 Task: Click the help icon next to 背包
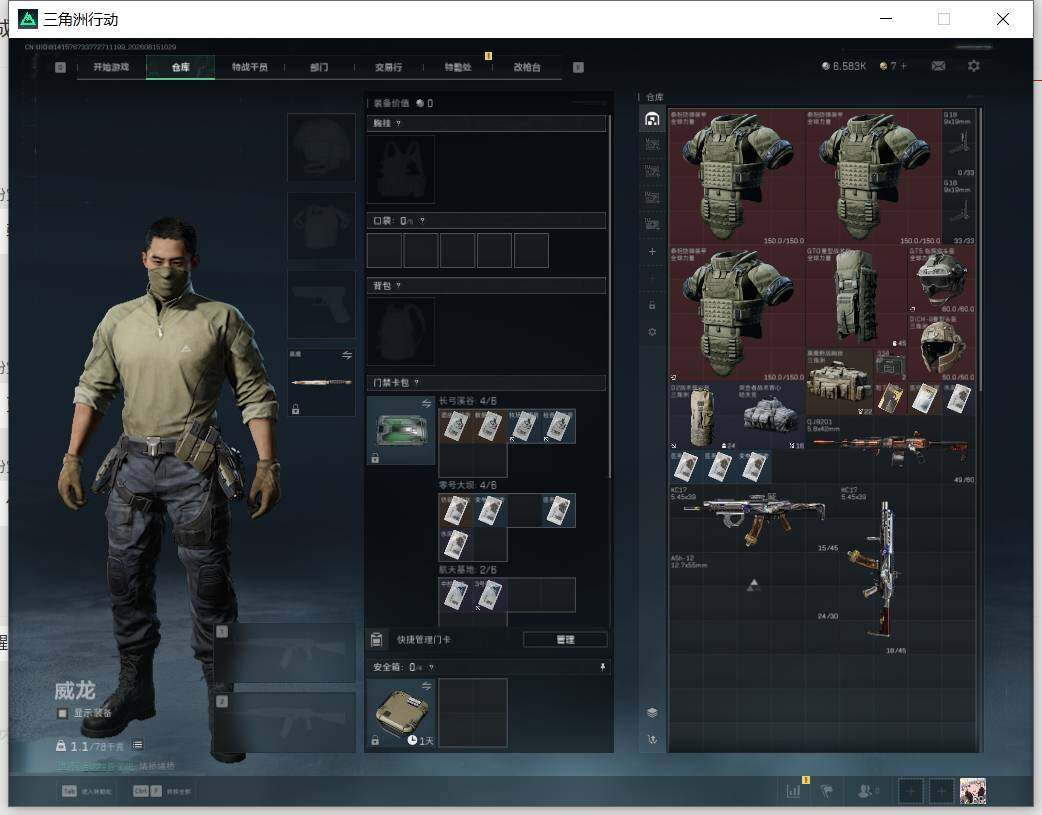[398, 285]
